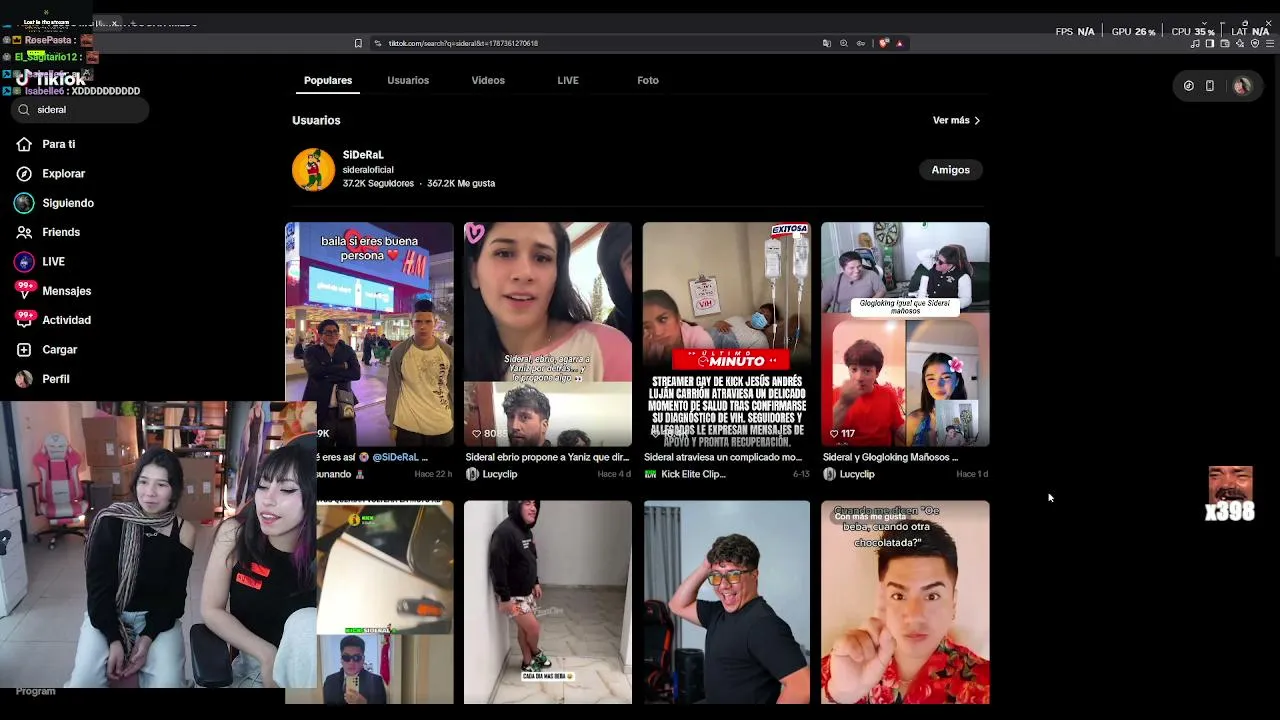Open the Friends people icon
Screen dimensions: 1280x720
(x=24, y=232)
